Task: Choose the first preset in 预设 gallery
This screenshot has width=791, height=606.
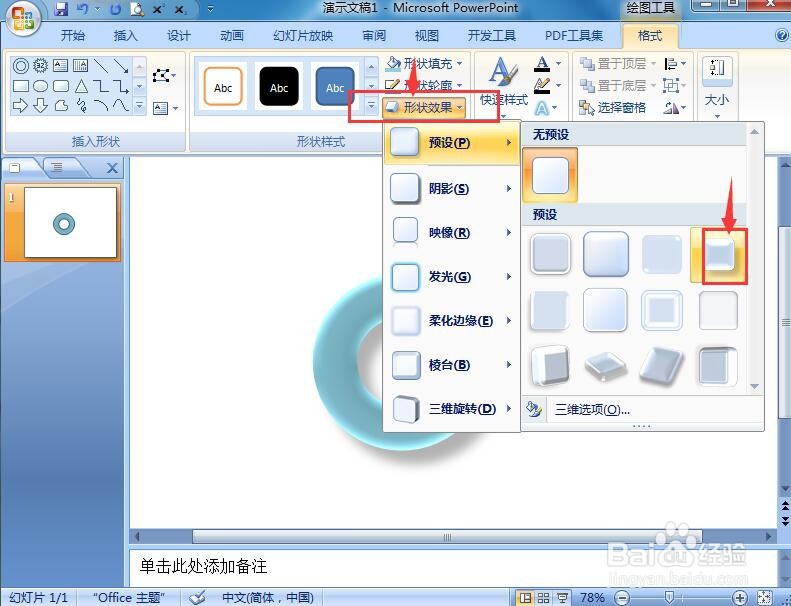Action: (x=550, y=254)
